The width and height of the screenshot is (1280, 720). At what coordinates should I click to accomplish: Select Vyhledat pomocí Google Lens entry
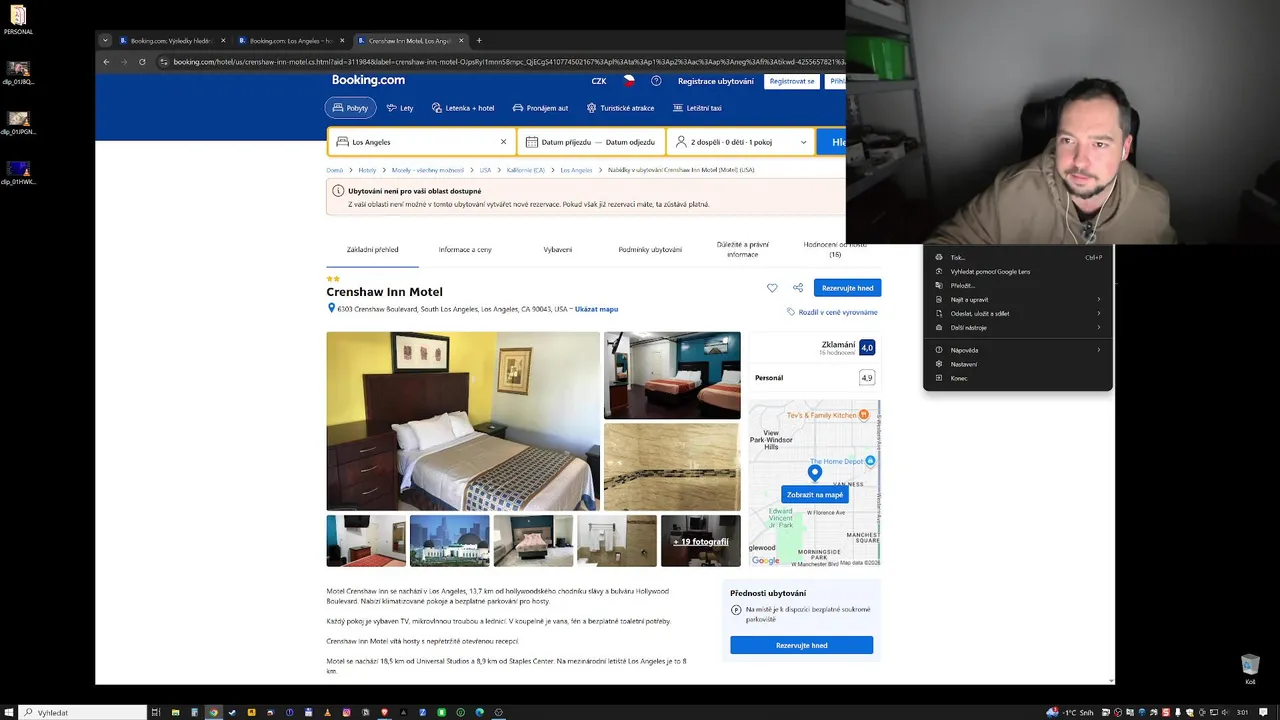1017,271
